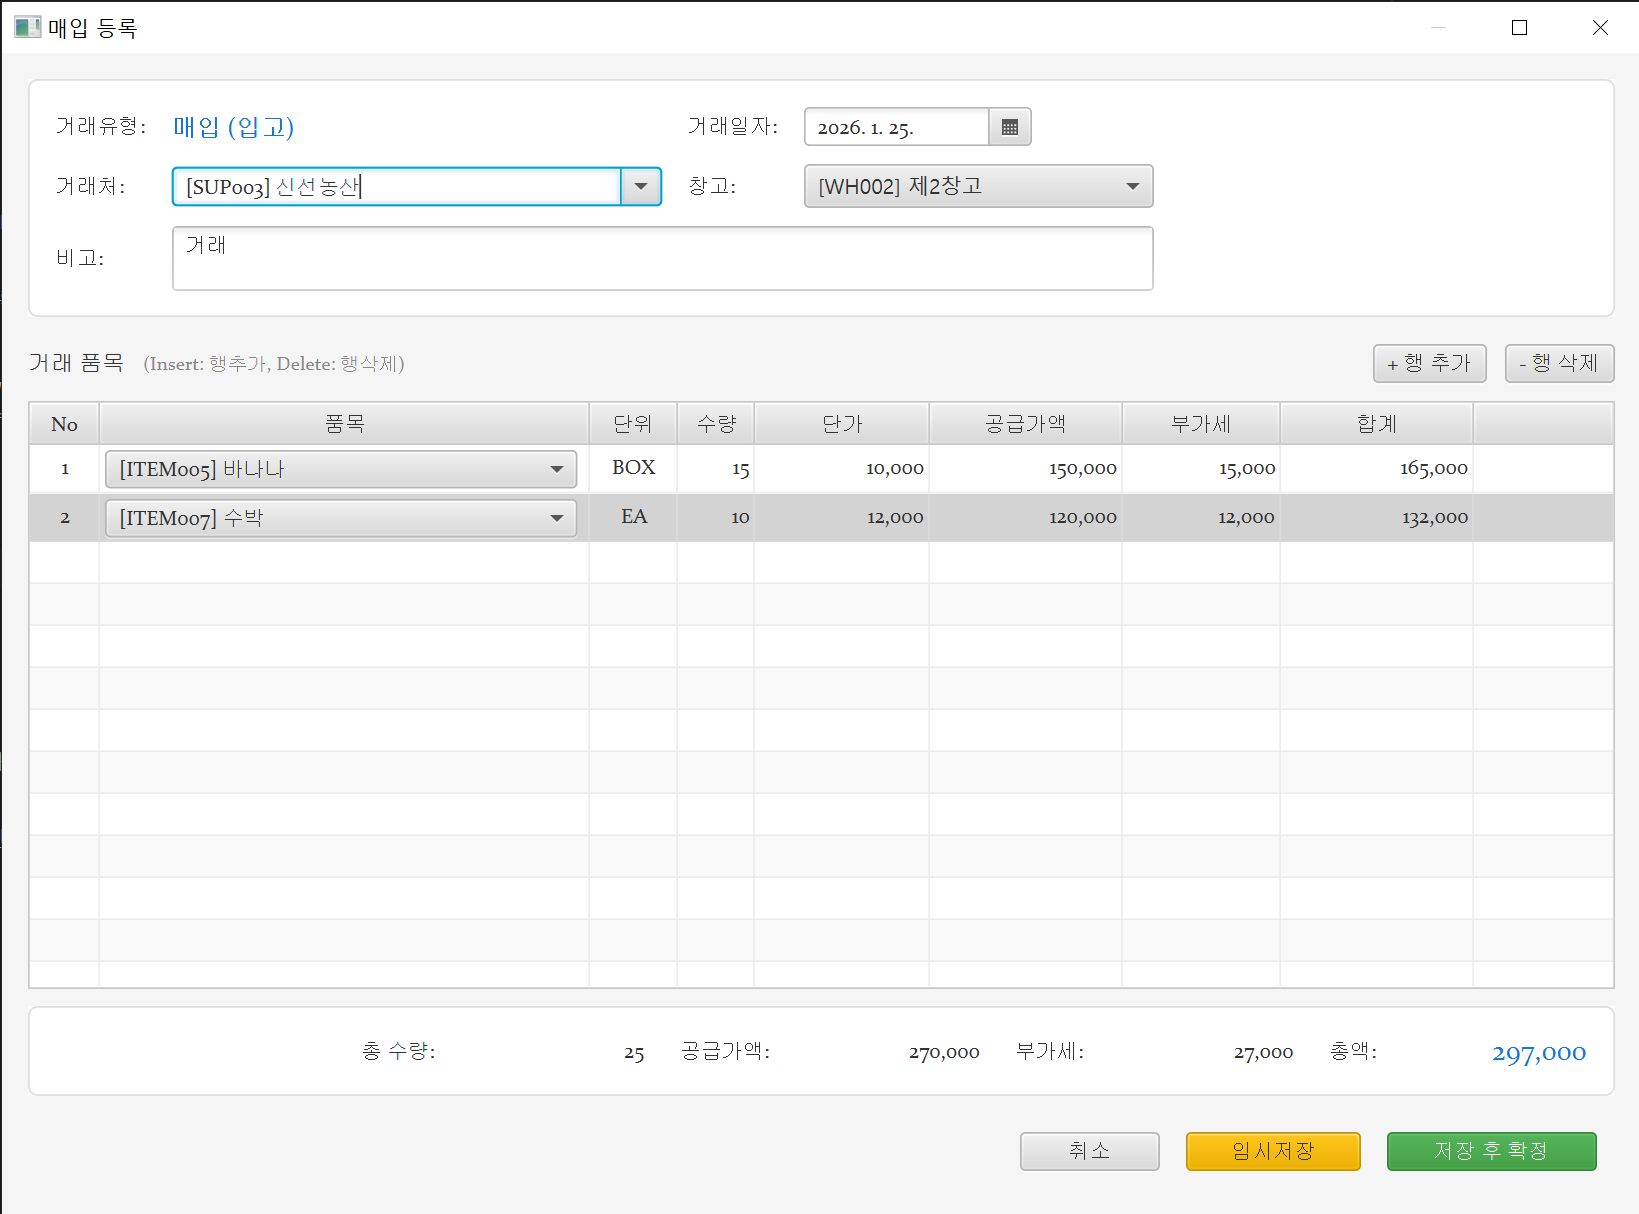Expand the 거래처 supplier dropdown arrow
The width and height of the screenshot is (1639, 1214).
pos(641,187)
